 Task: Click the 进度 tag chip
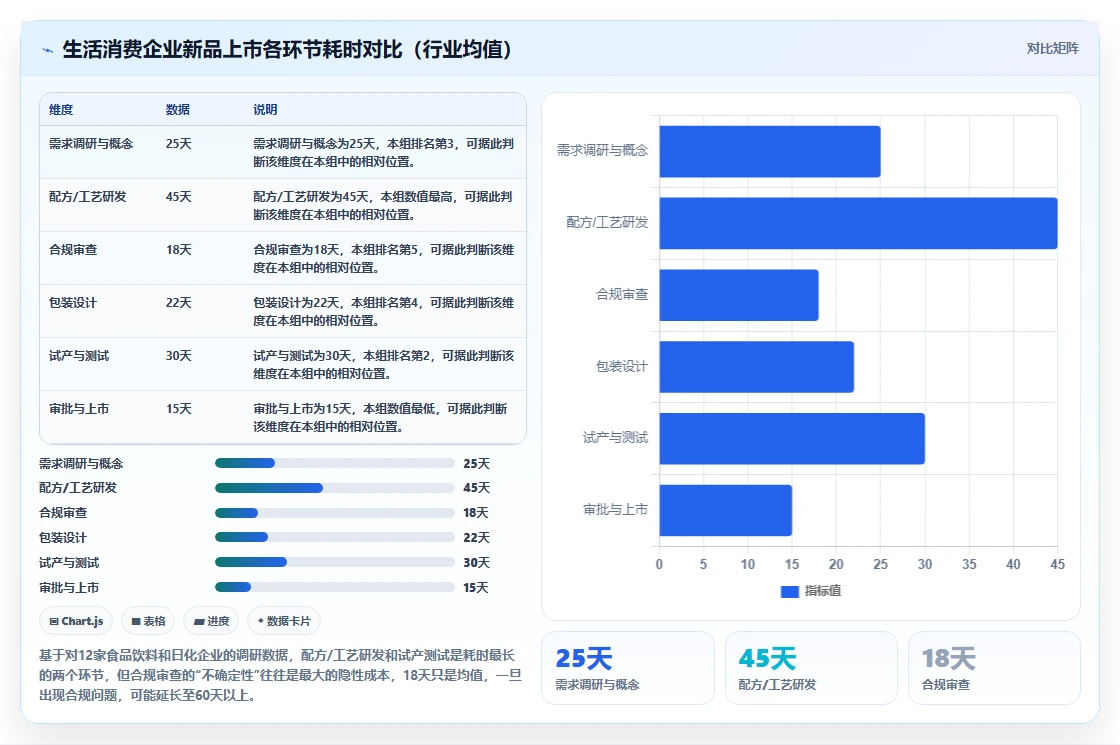[211, 621]
